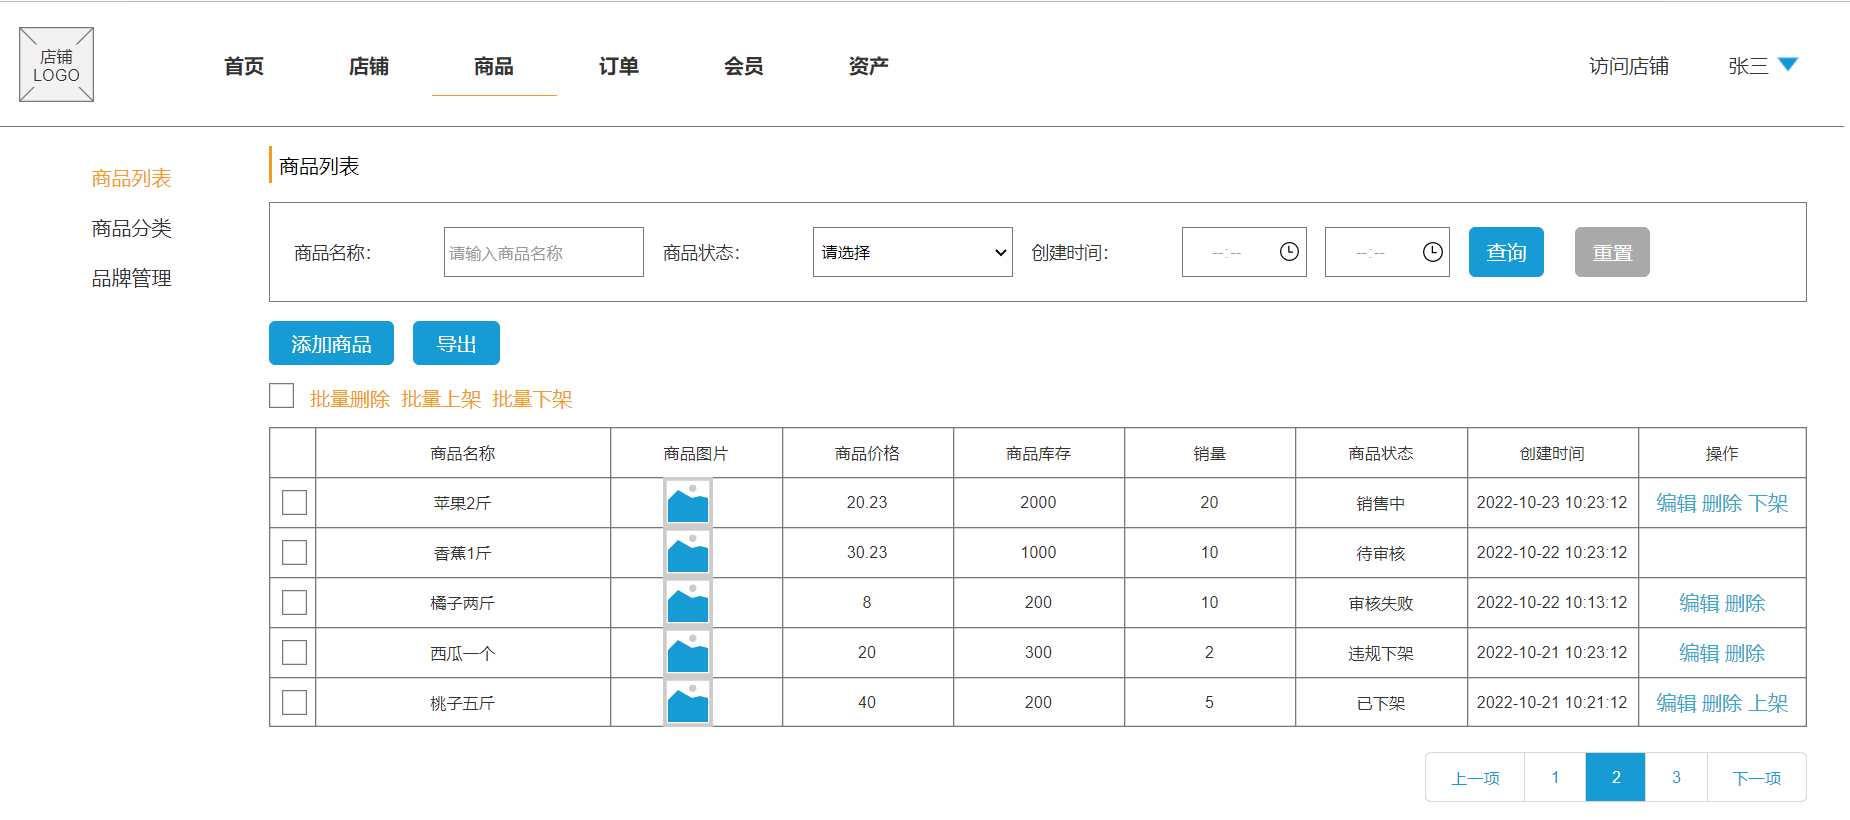Click 下架 for 苹果2斤 row

click(x=1768, y=503)
